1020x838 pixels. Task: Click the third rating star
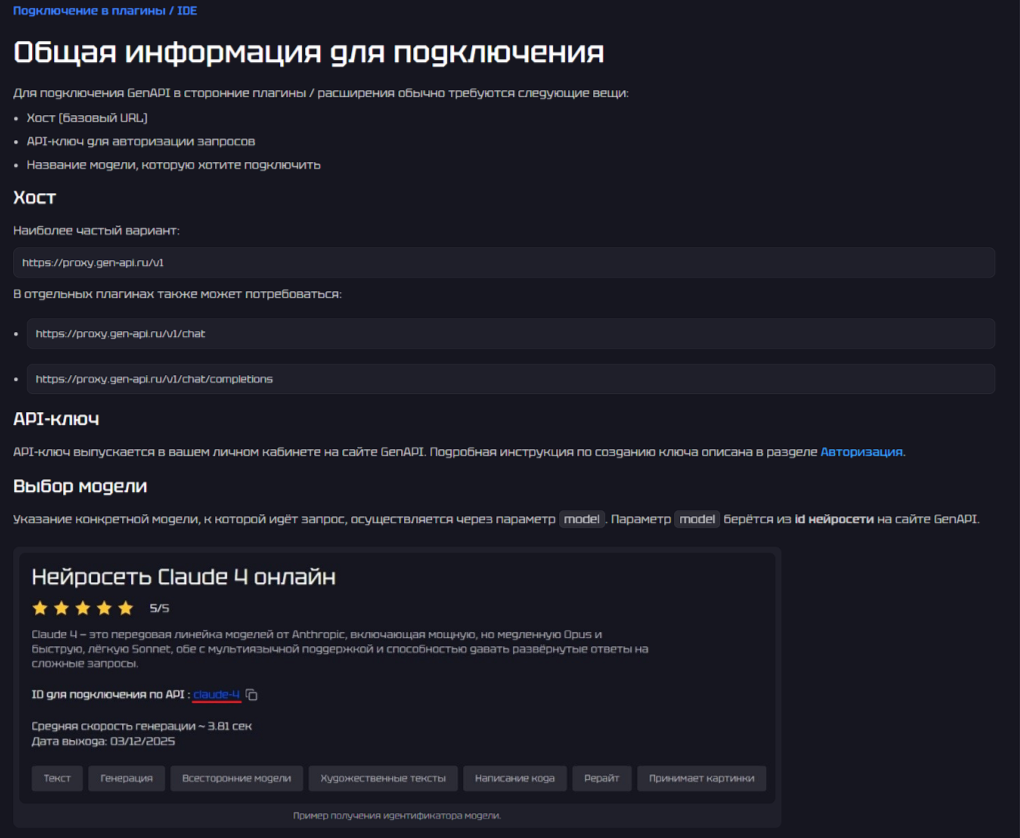[83, 608]
